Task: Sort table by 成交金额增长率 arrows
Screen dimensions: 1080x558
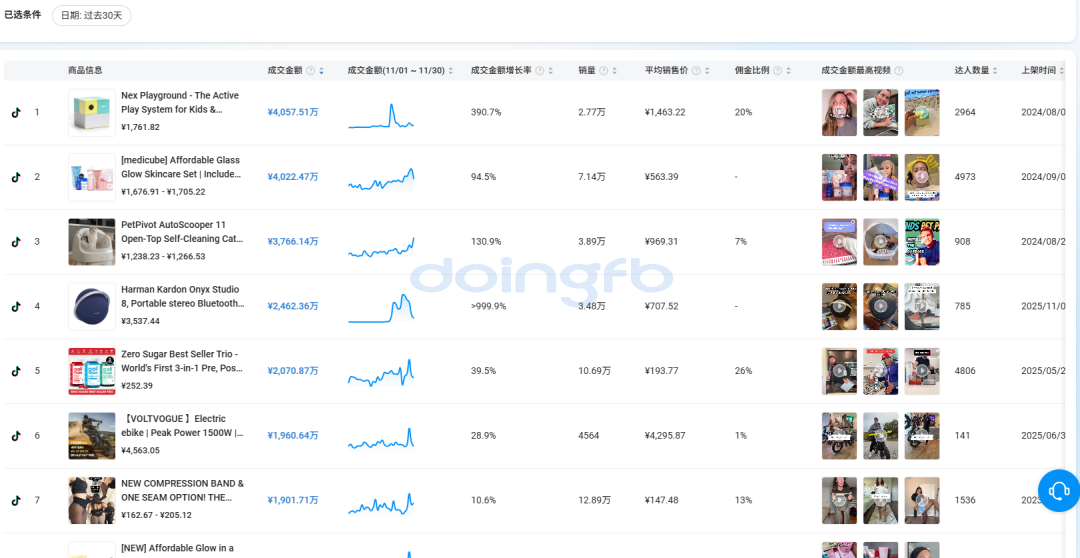Action: click(552, 71)
